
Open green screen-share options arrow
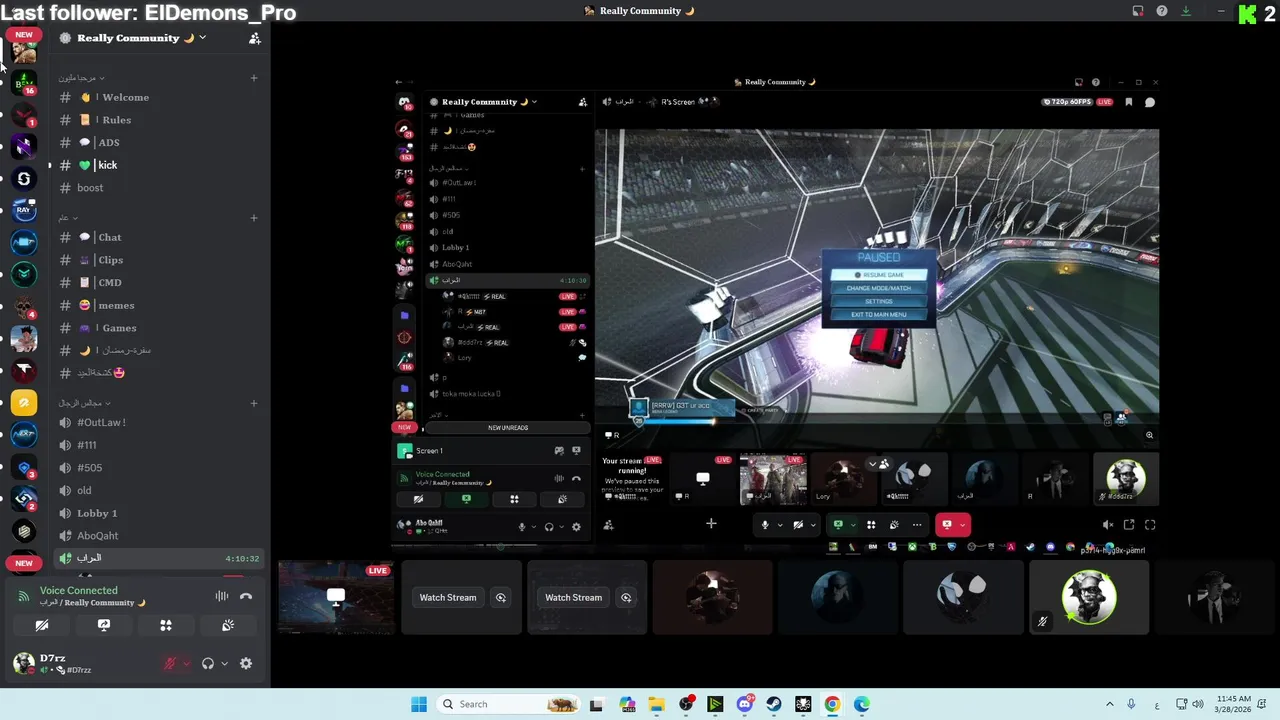tap(853, 524)
